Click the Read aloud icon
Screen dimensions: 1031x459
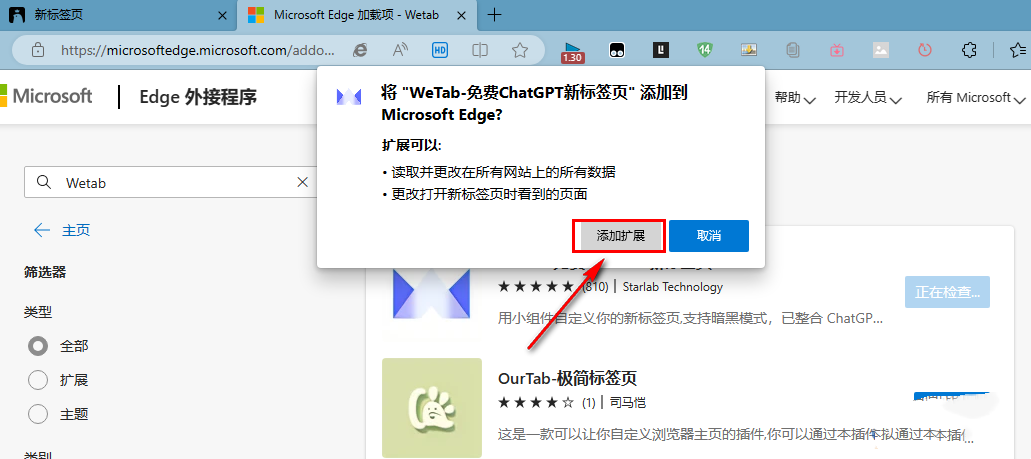400,49
